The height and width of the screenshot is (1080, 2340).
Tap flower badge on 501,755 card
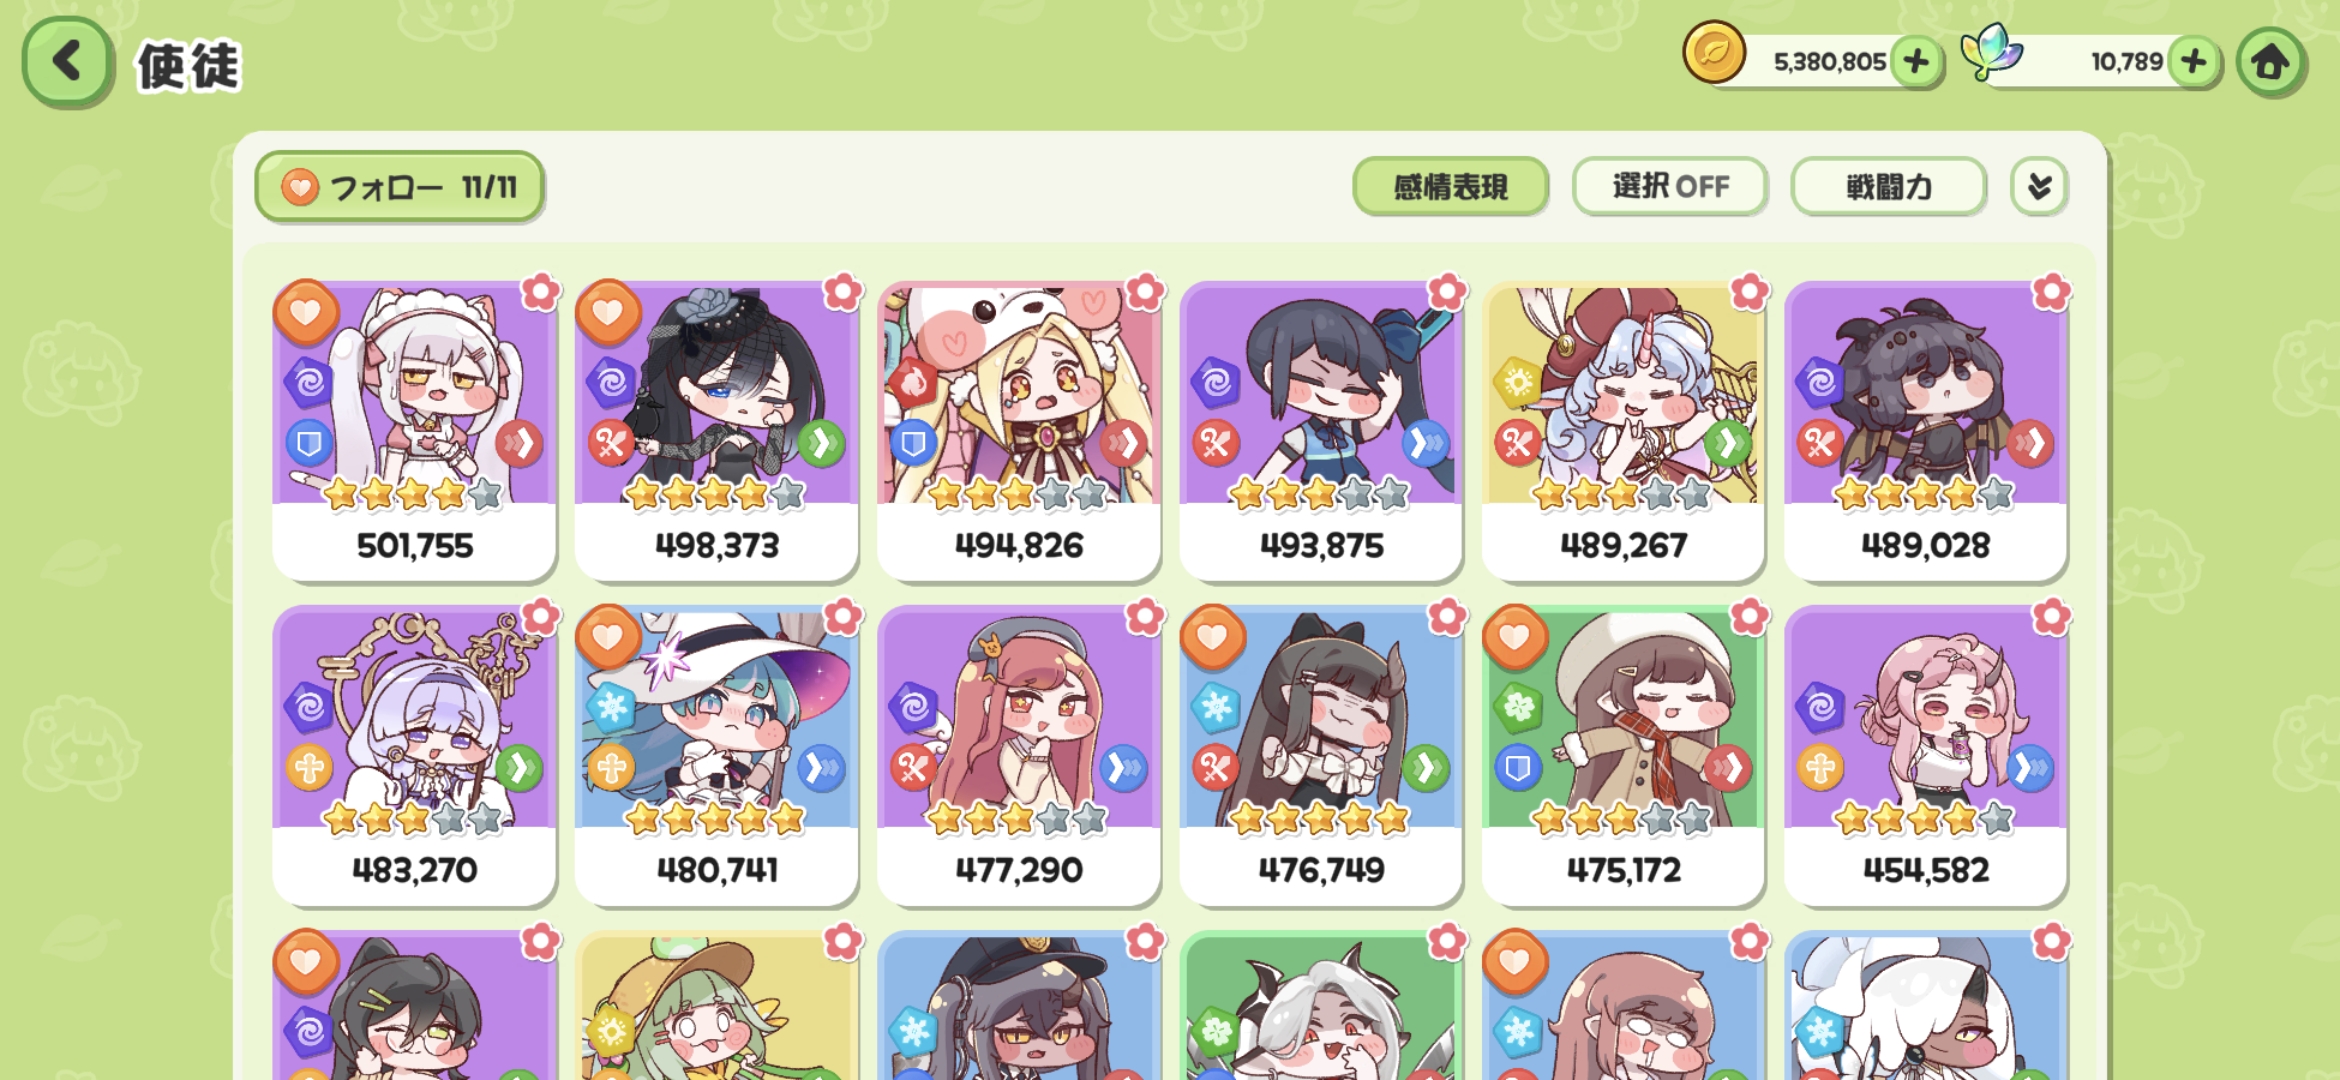coord(541,292)
